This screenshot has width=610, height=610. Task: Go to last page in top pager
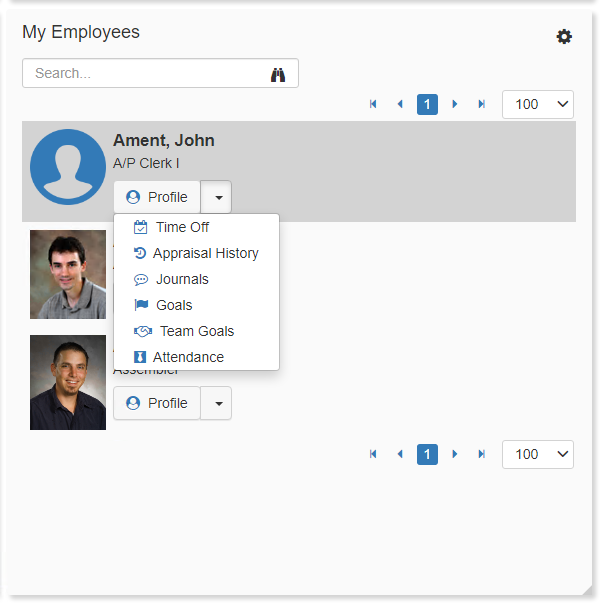(x=481, y=104)
